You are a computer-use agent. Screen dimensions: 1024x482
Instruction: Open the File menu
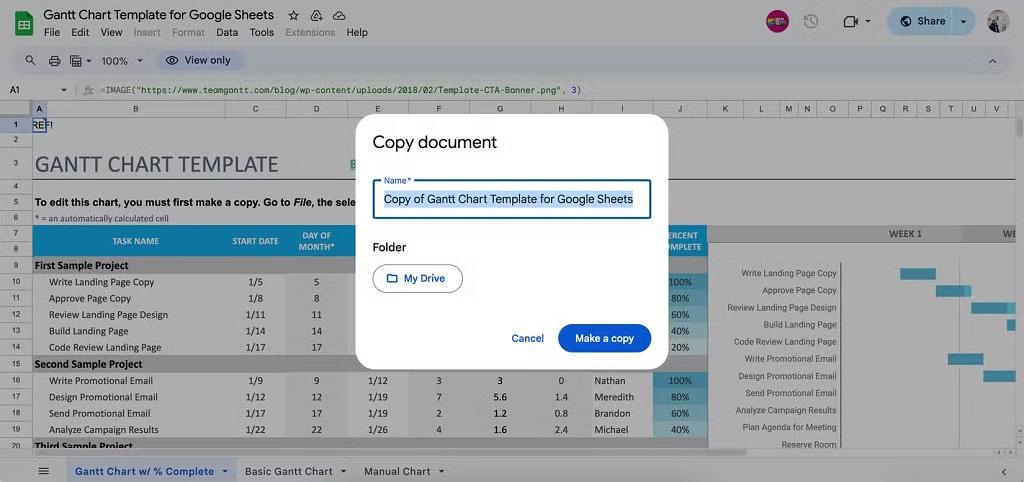(x=52, y=32)
